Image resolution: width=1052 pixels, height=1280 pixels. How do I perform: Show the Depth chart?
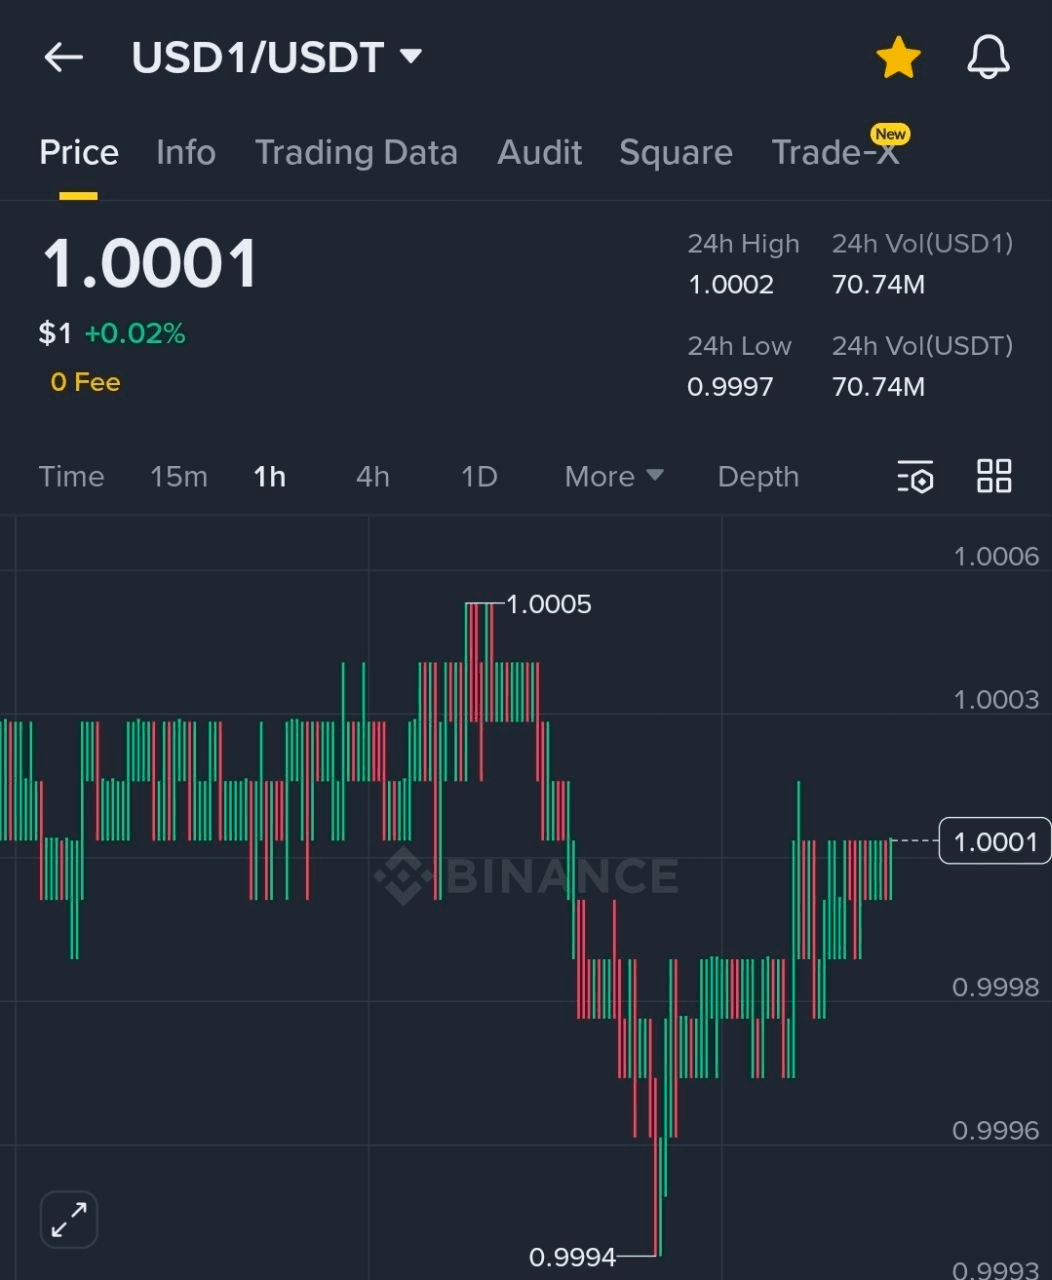(x=758, y=477)
